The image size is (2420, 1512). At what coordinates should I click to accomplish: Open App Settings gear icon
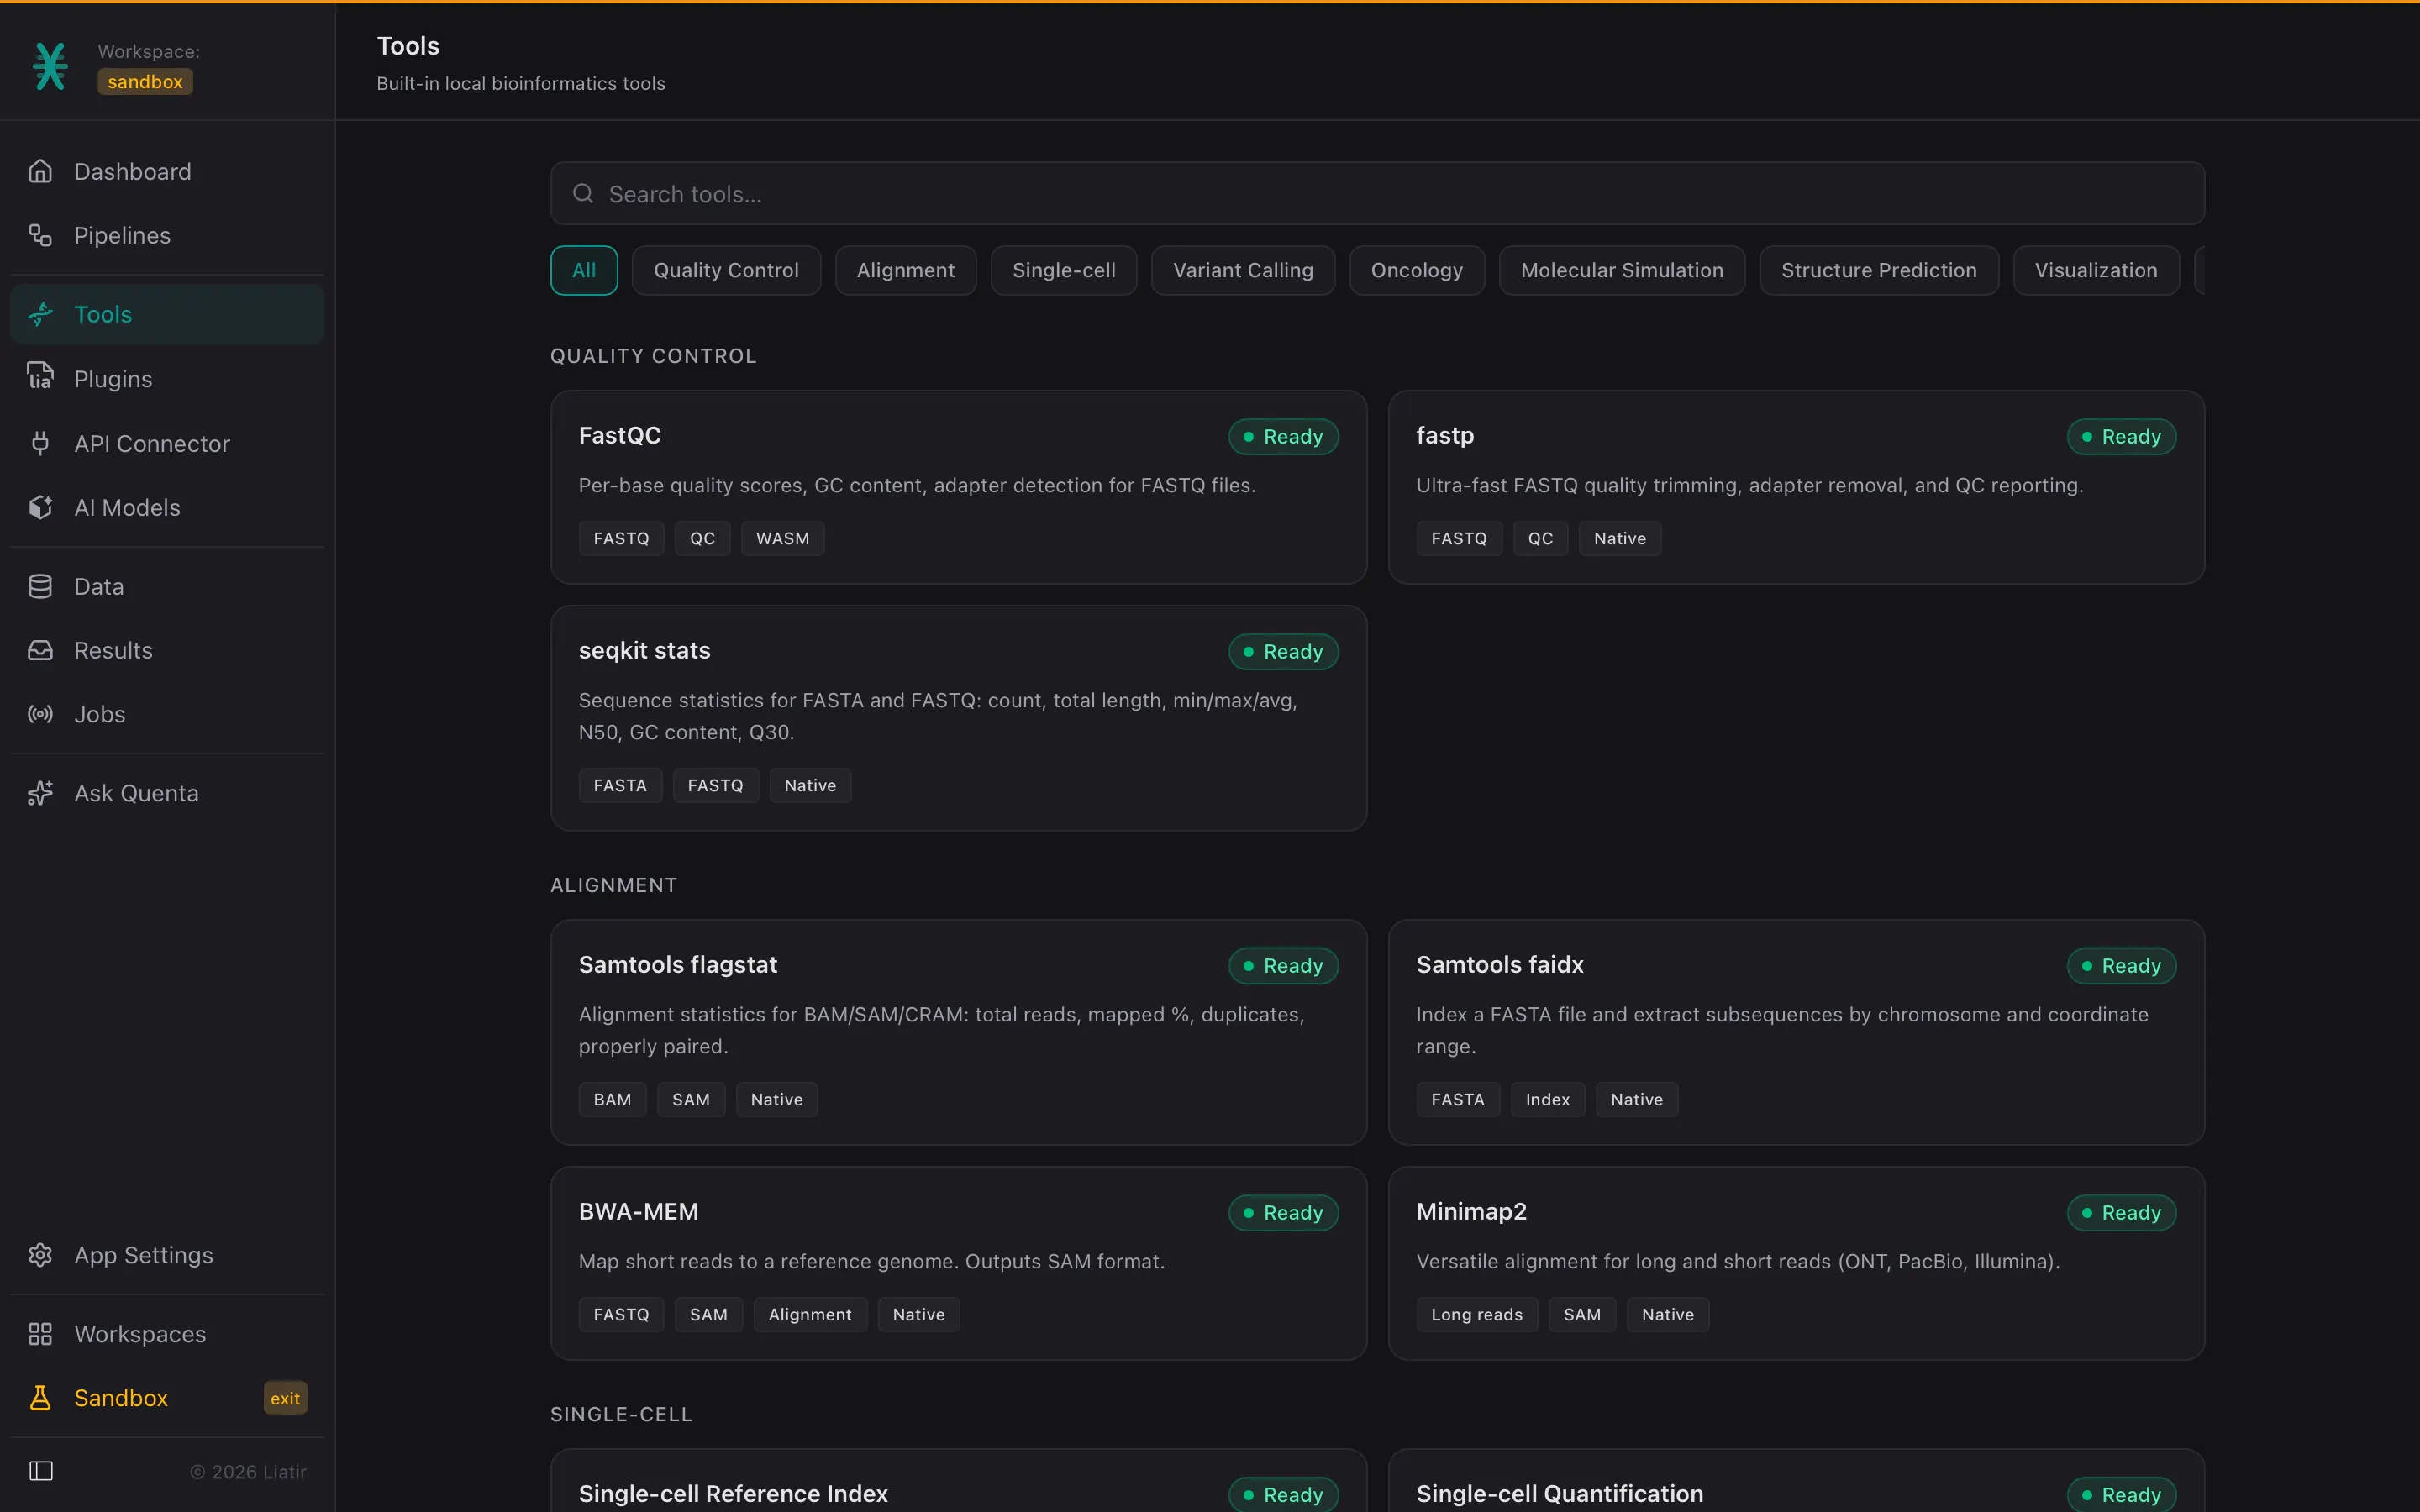pos(40,1255)
